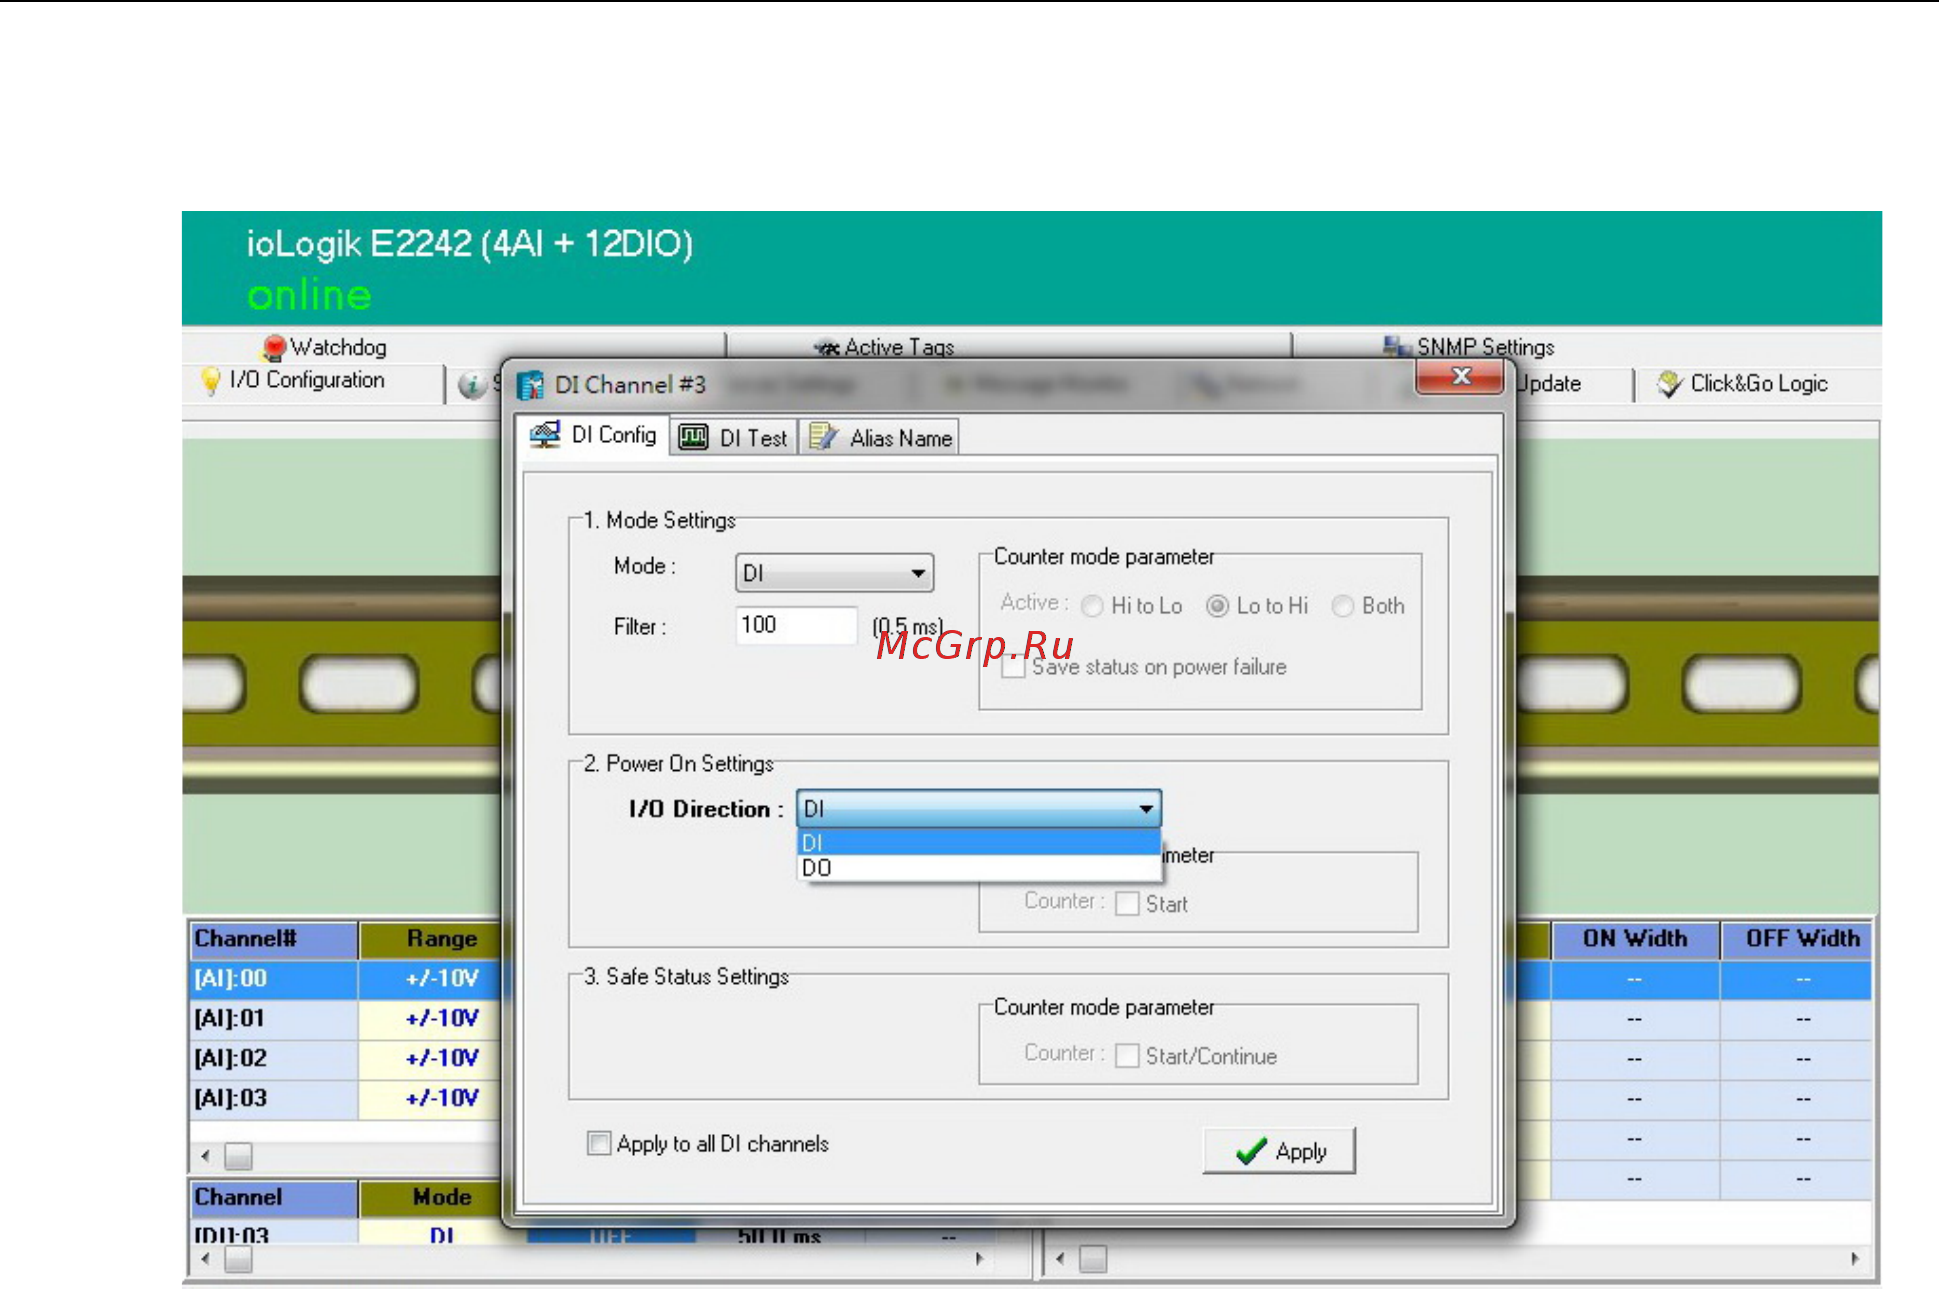
Task: Select the [AI]:02 channel row
Action: (345, 1059)
